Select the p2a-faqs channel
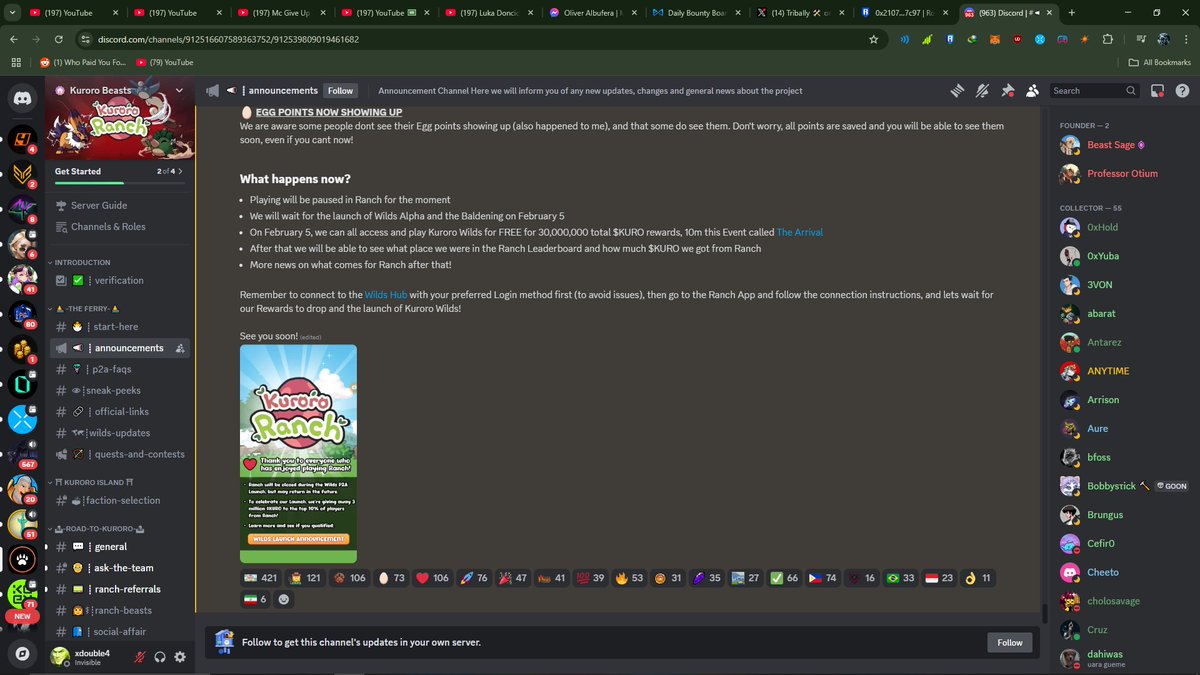The height and width of the screenshot is (675, 1200). click(120, 369)
